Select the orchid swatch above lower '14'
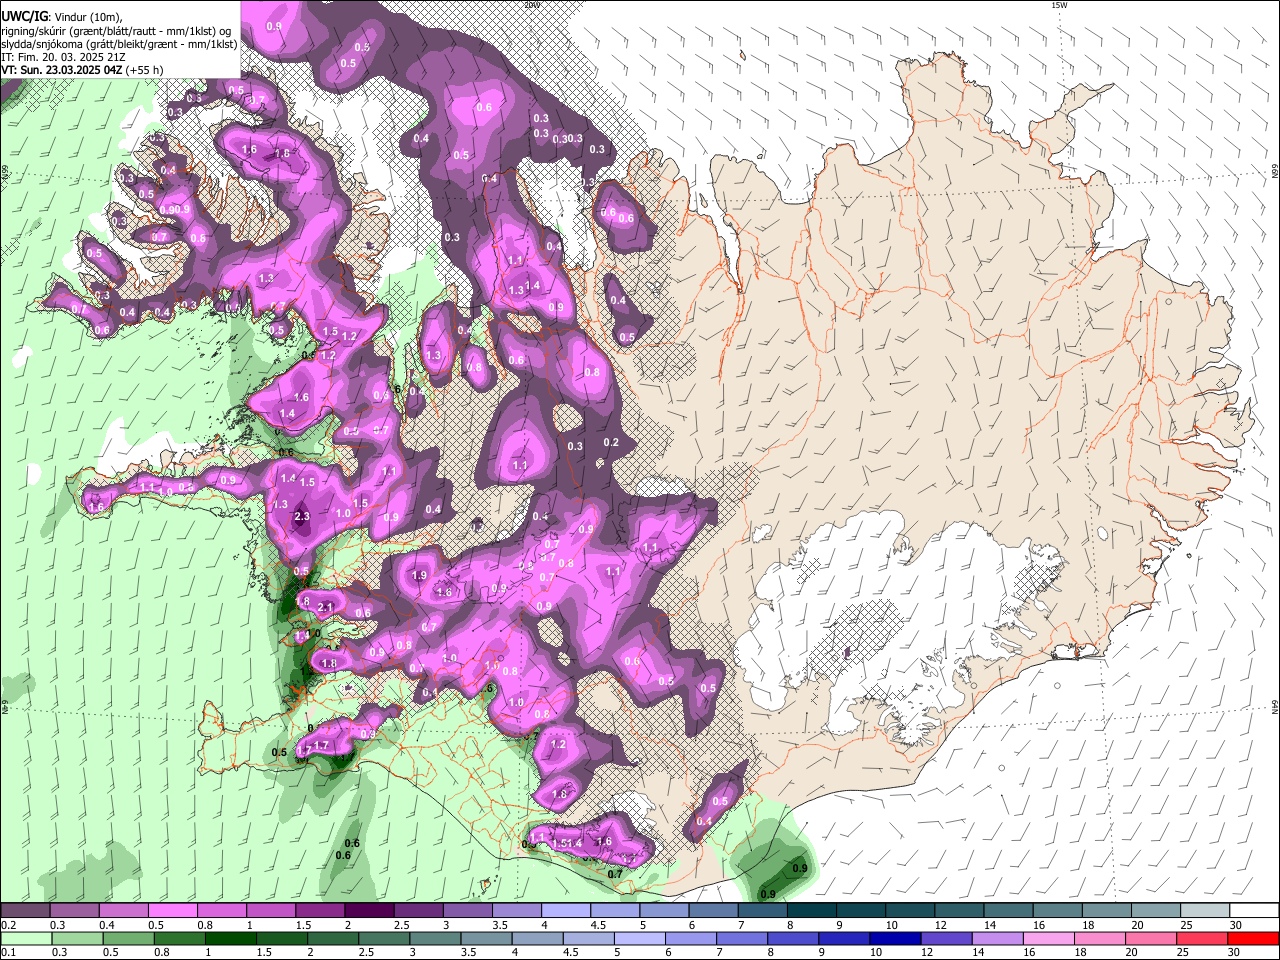The width and height of the screenshot is (1280, 960). [998, 938]
